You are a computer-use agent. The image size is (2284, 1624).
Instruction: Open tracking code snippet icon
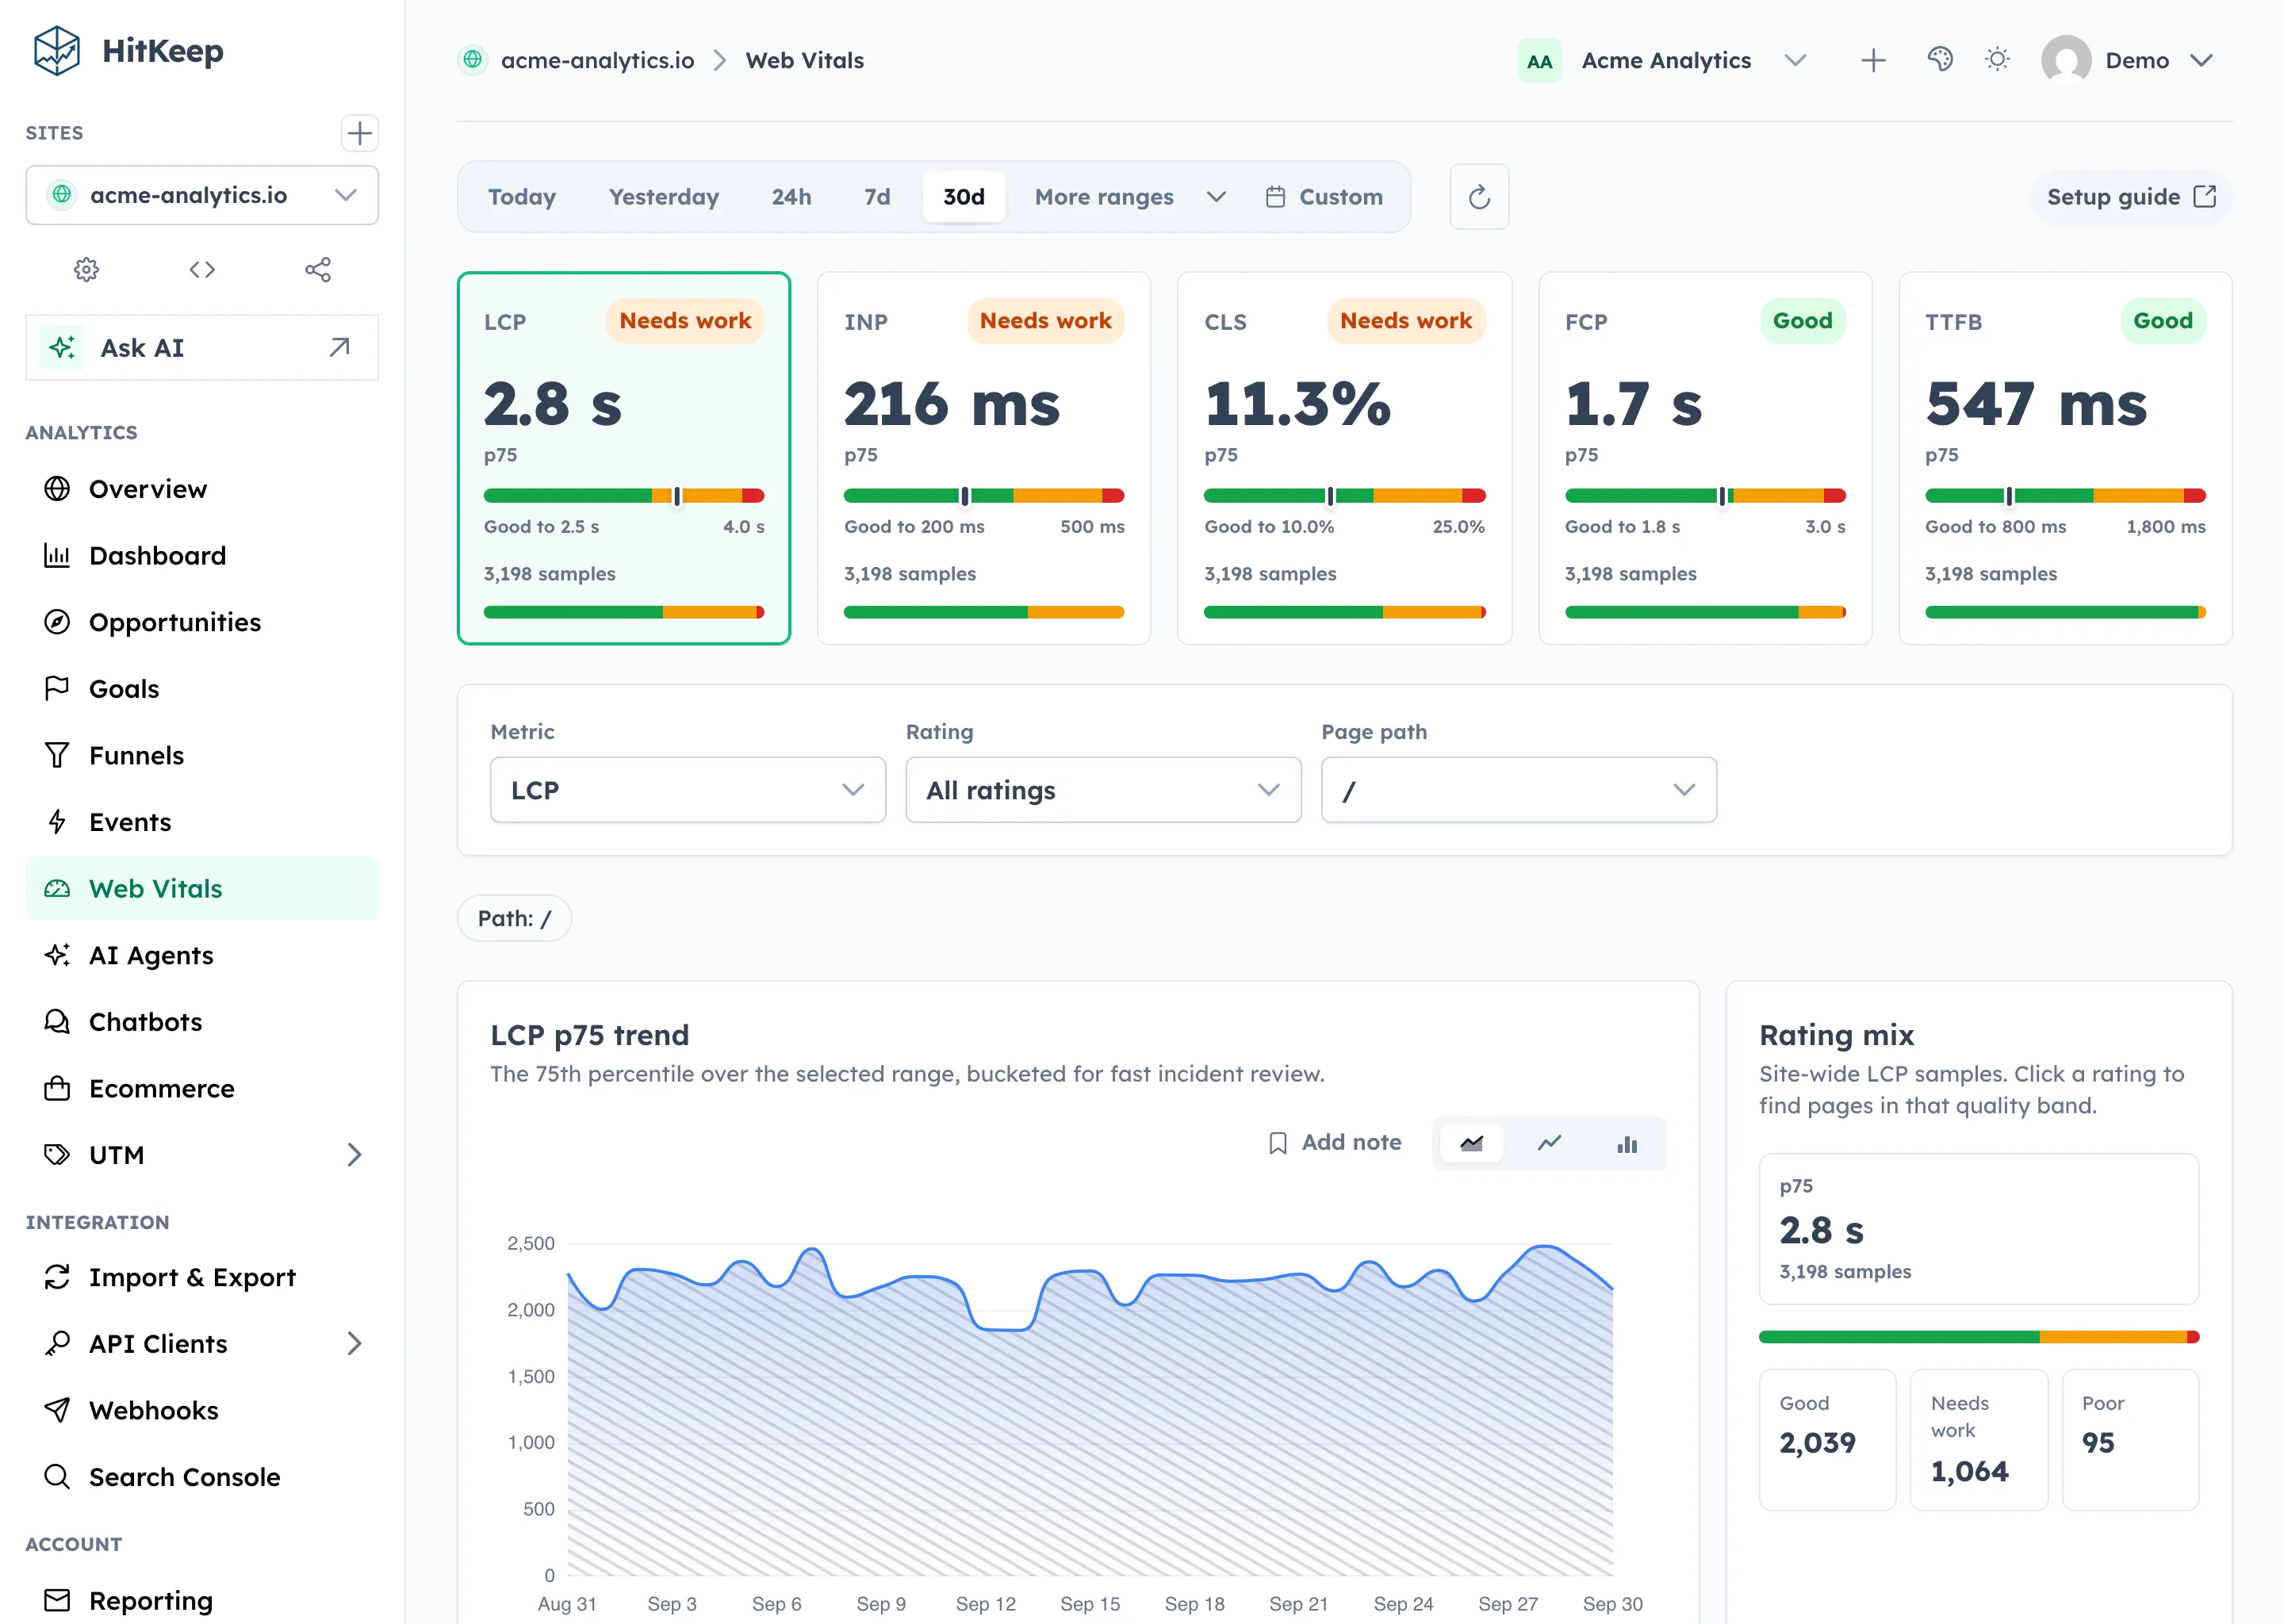(x=202, y=269)
